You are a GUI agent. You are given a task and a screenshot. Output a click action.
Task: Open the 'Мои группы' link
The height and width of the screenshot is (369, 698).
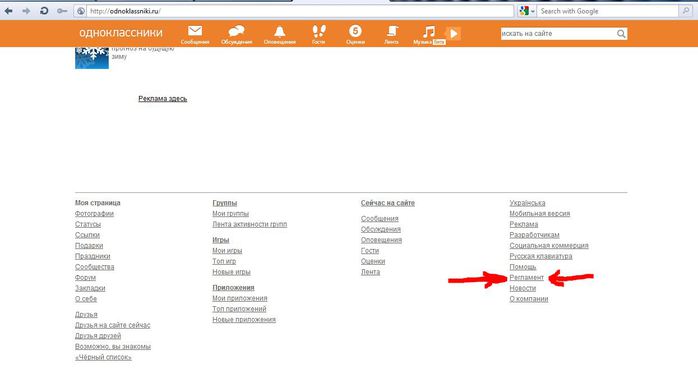point(231,214)
